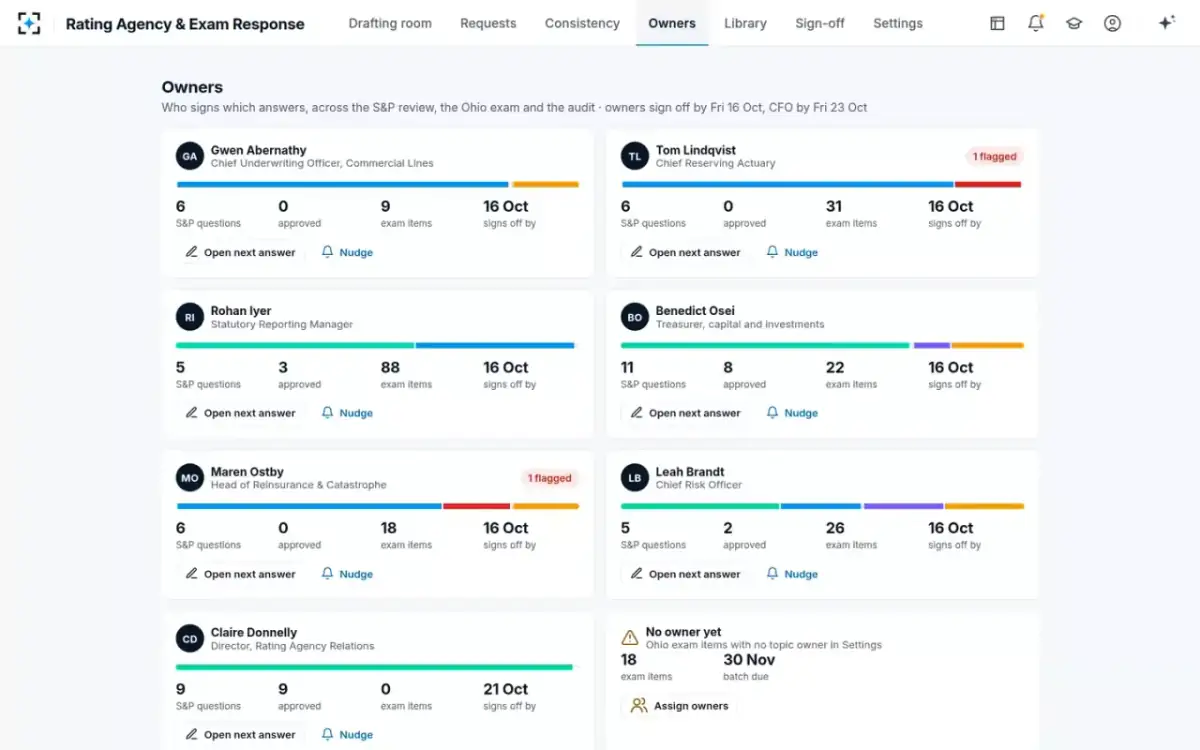Image resolution: width=1200 pixels, height=750 pixels.
Task: Open next answer for Gwen Abernathy
Action: (x=240, y=253)
